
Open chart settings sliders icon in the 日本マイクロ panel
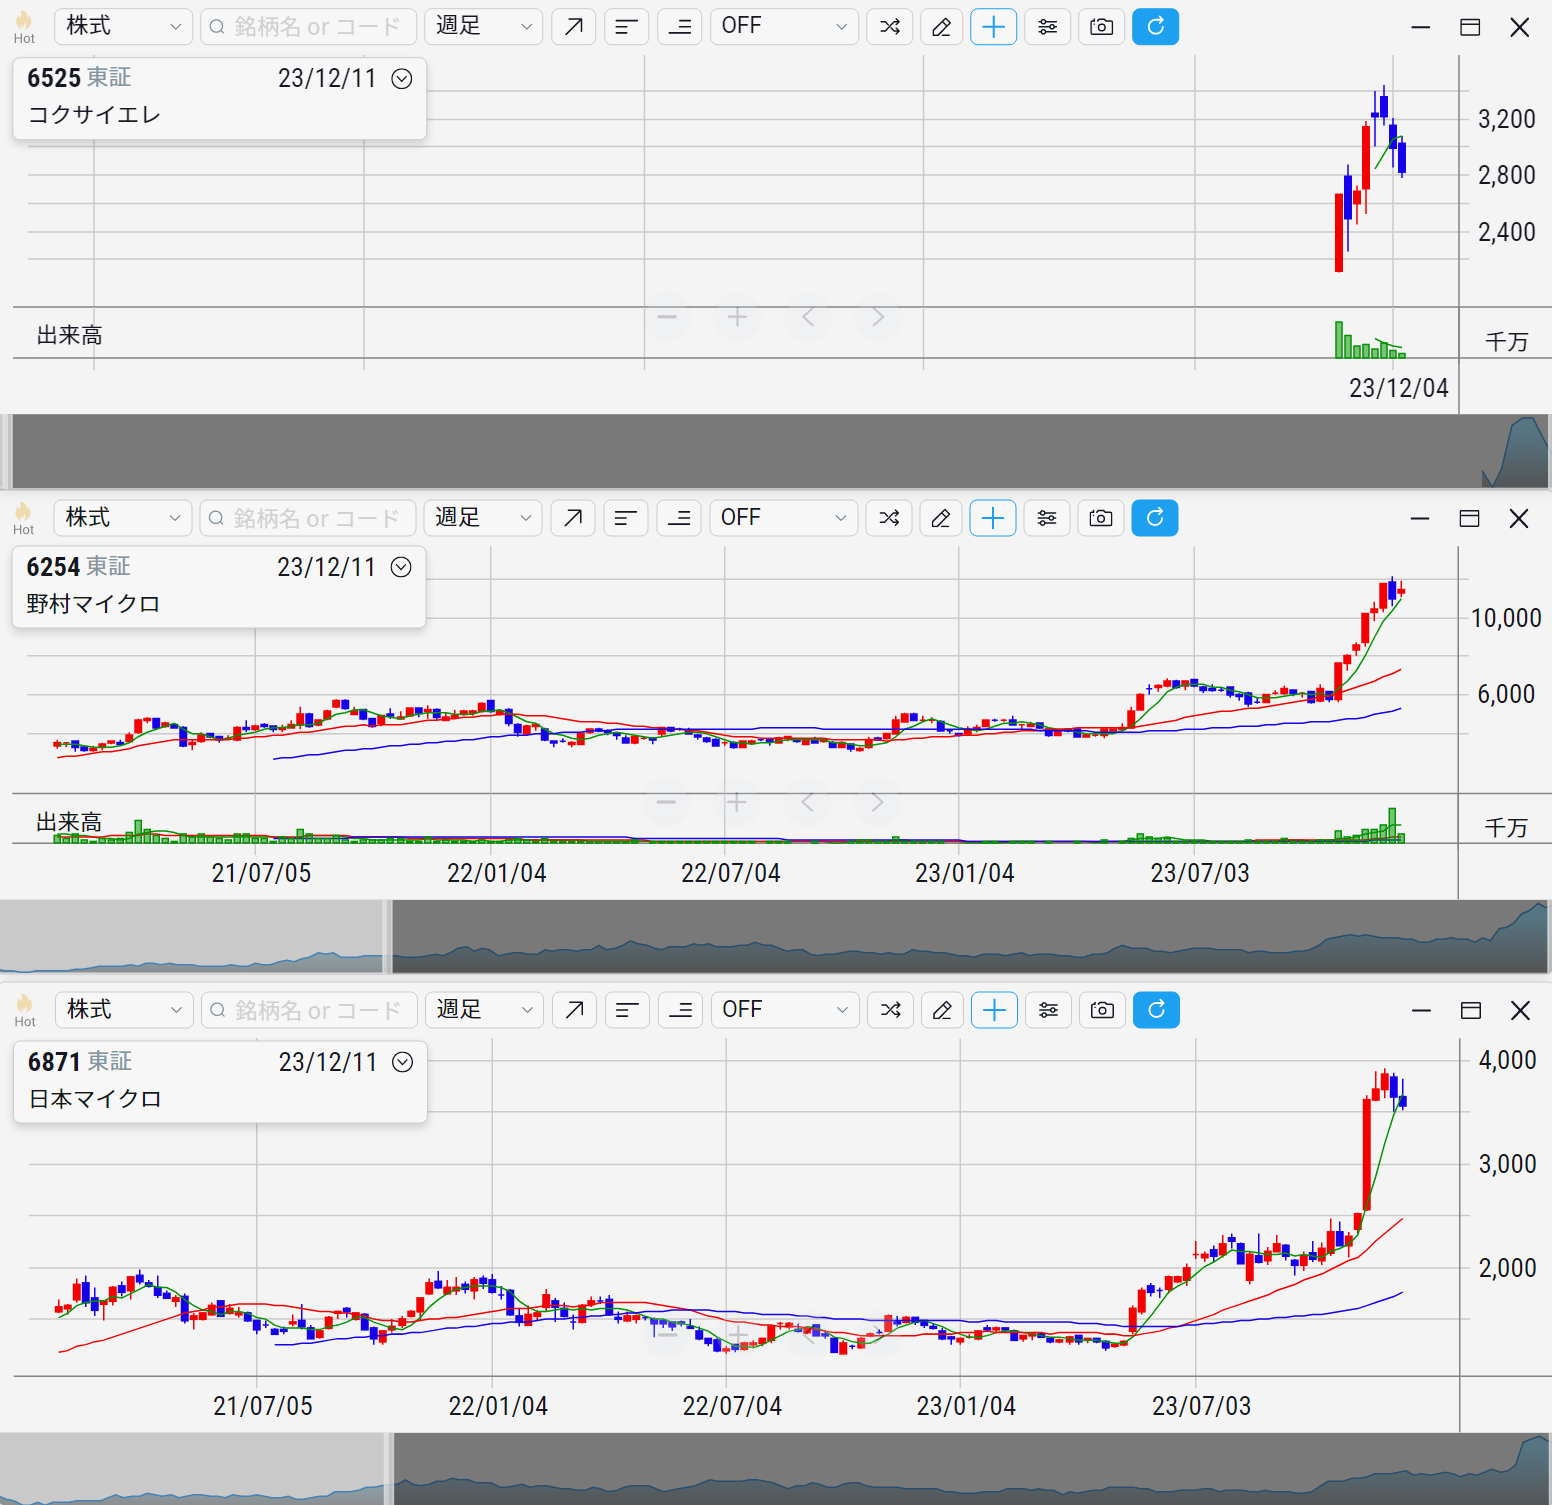(x=1048, y=1010)
